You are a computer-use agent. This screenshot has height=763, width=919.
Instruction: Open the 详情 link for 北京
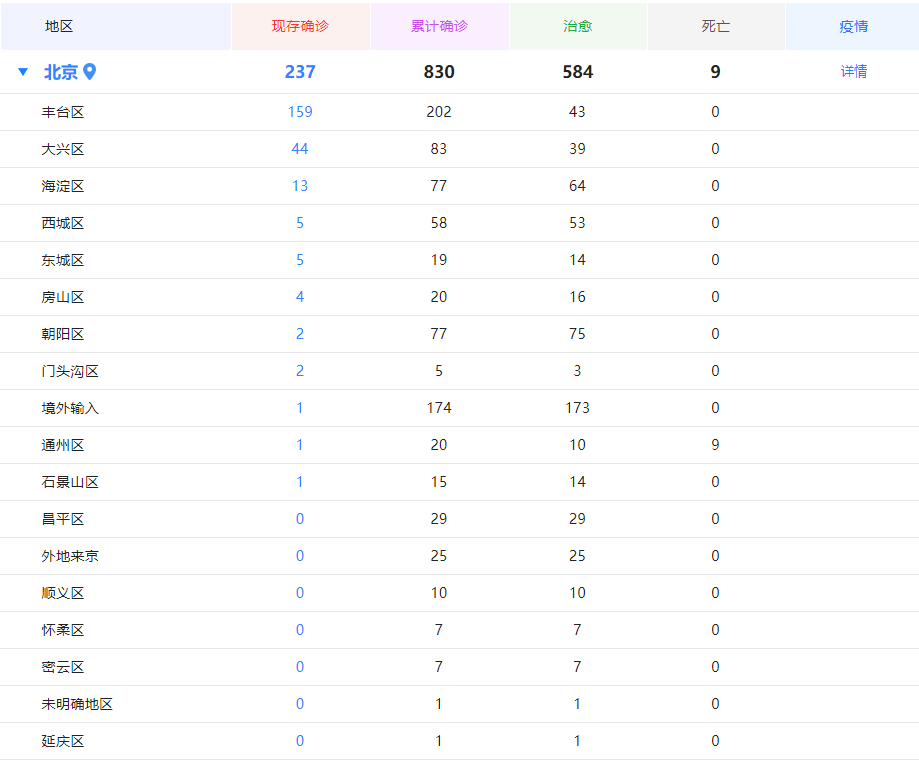tap(853, 72)
